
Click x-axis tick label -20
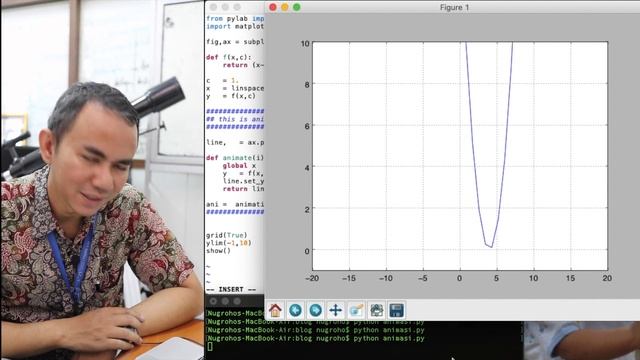tap(312, 278)
